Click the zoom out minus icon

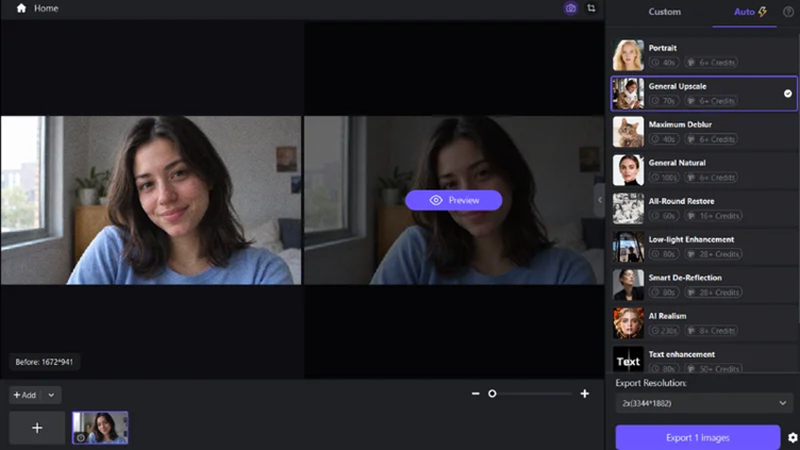(x=476, y=393)
